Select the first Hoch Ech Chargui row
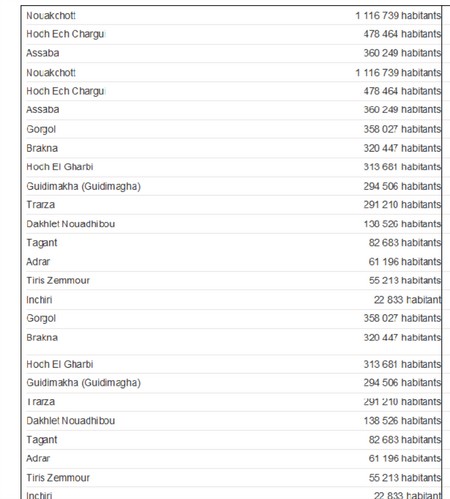The height and width of the screenshot is (499, 450). 233,34
